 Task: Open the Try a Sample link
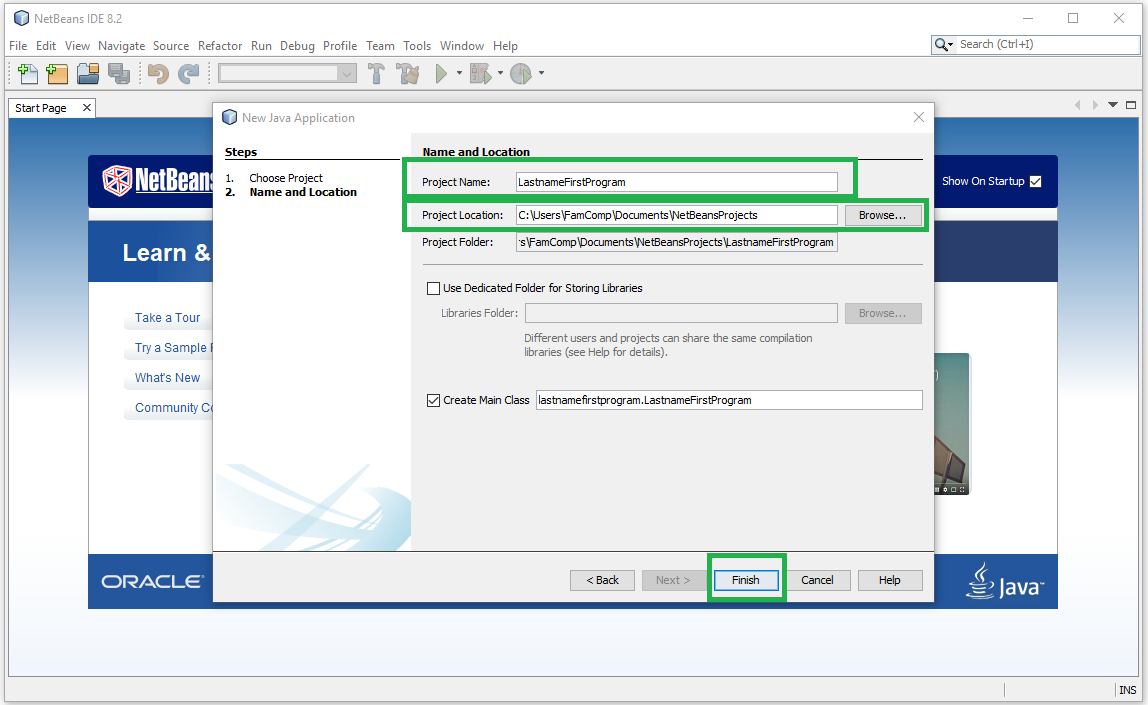point(174,348)
